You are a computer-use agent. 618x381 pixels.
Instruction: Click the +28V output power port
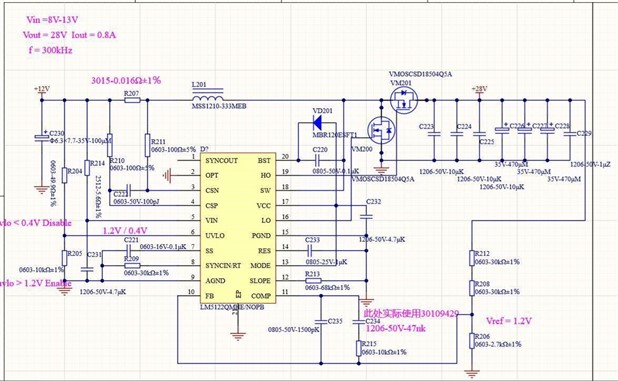[x=480, y=89]
